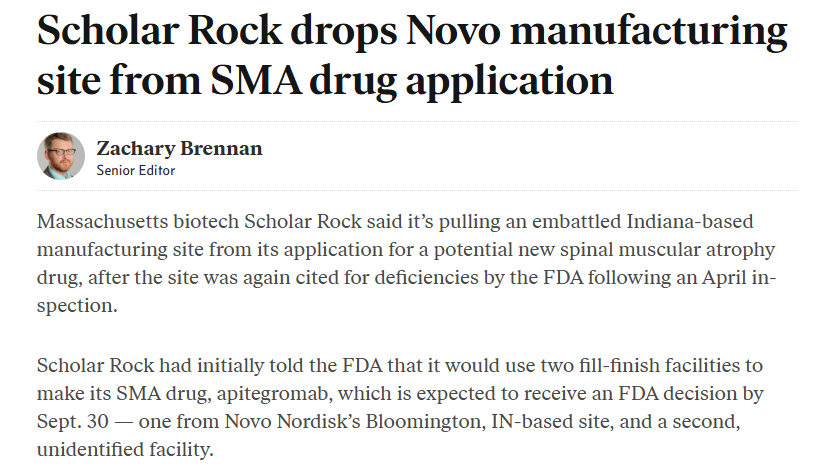Click "SMA" in the headline's second line
822x470 pixels.
[x=256, y=80]
